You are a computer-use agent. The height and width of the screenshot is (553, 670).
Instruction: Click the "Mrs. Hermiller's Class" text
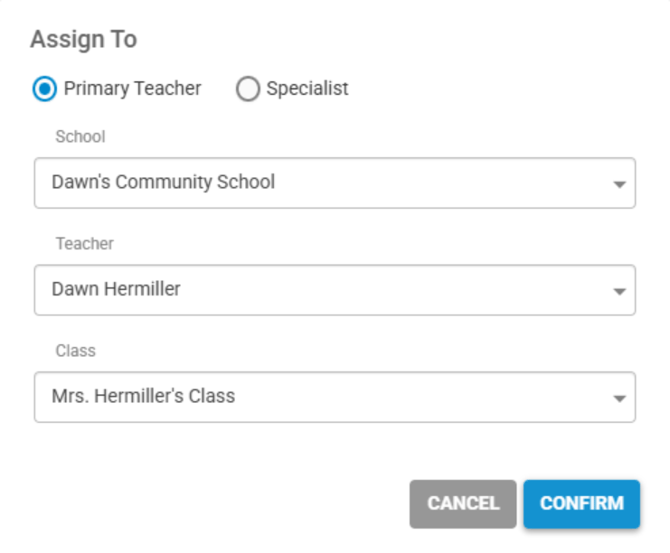(x=143, y=397)
